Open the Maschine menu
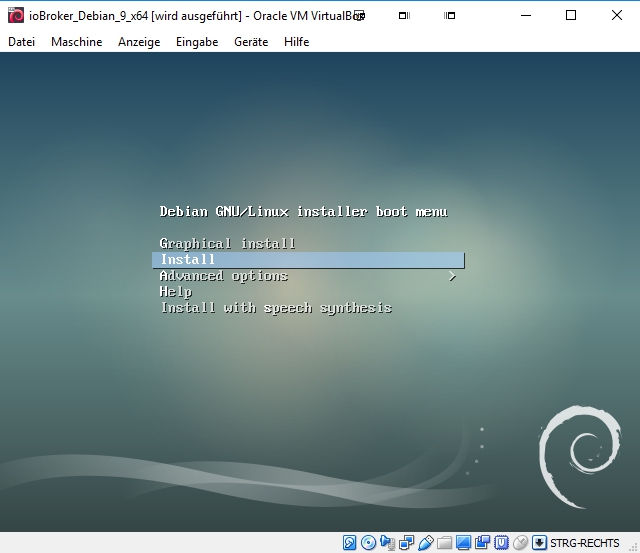Screen dimensions: 640x553 click(76, 42)
